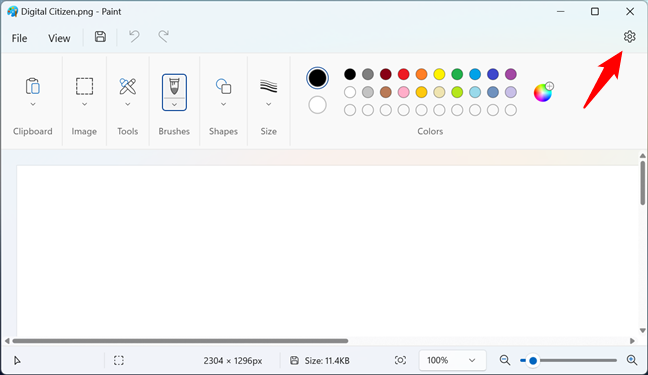Pick the gold palette color
Screen dimensions: 648x375
[x=422, y=92]
